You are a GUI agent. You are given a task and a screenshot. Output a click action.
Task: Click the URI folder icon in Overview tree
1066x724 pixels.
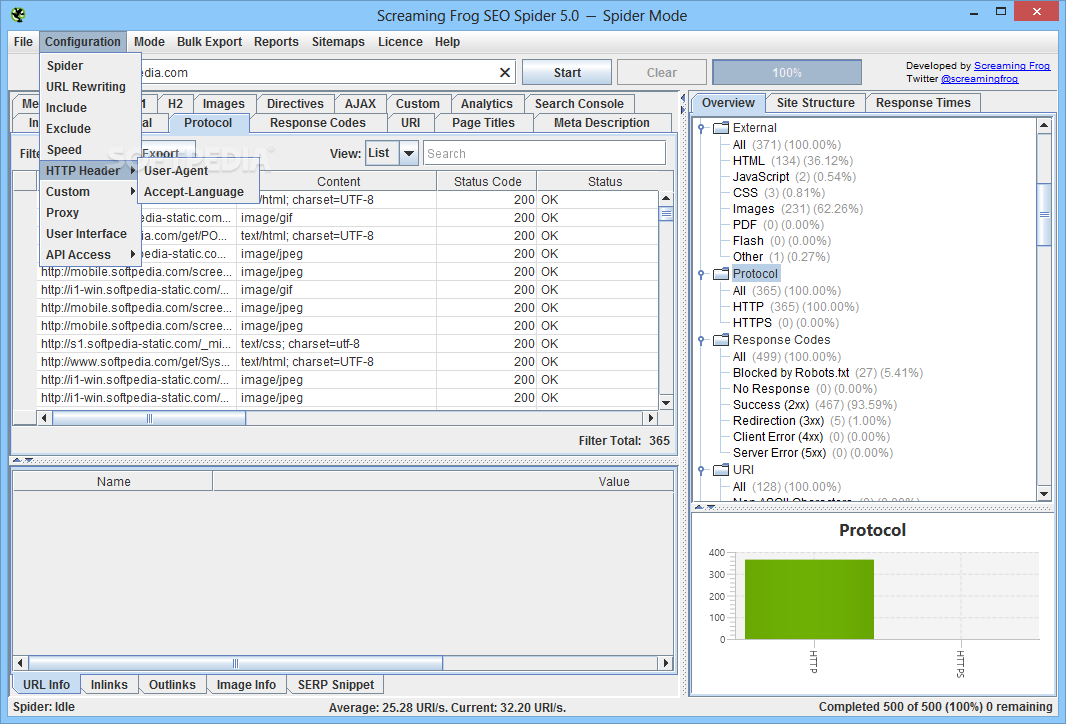point(721,470)
